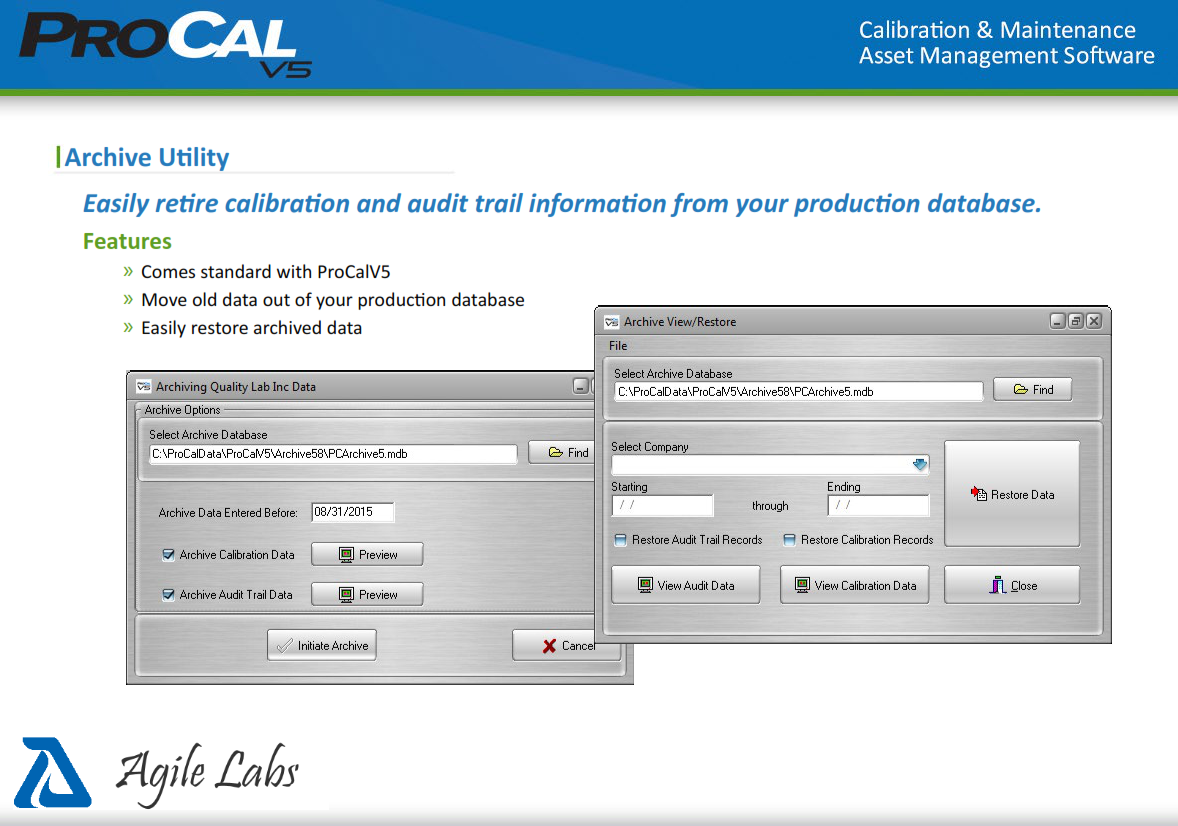
Task: Click the Starting date field
Action: tap(662, 505)
